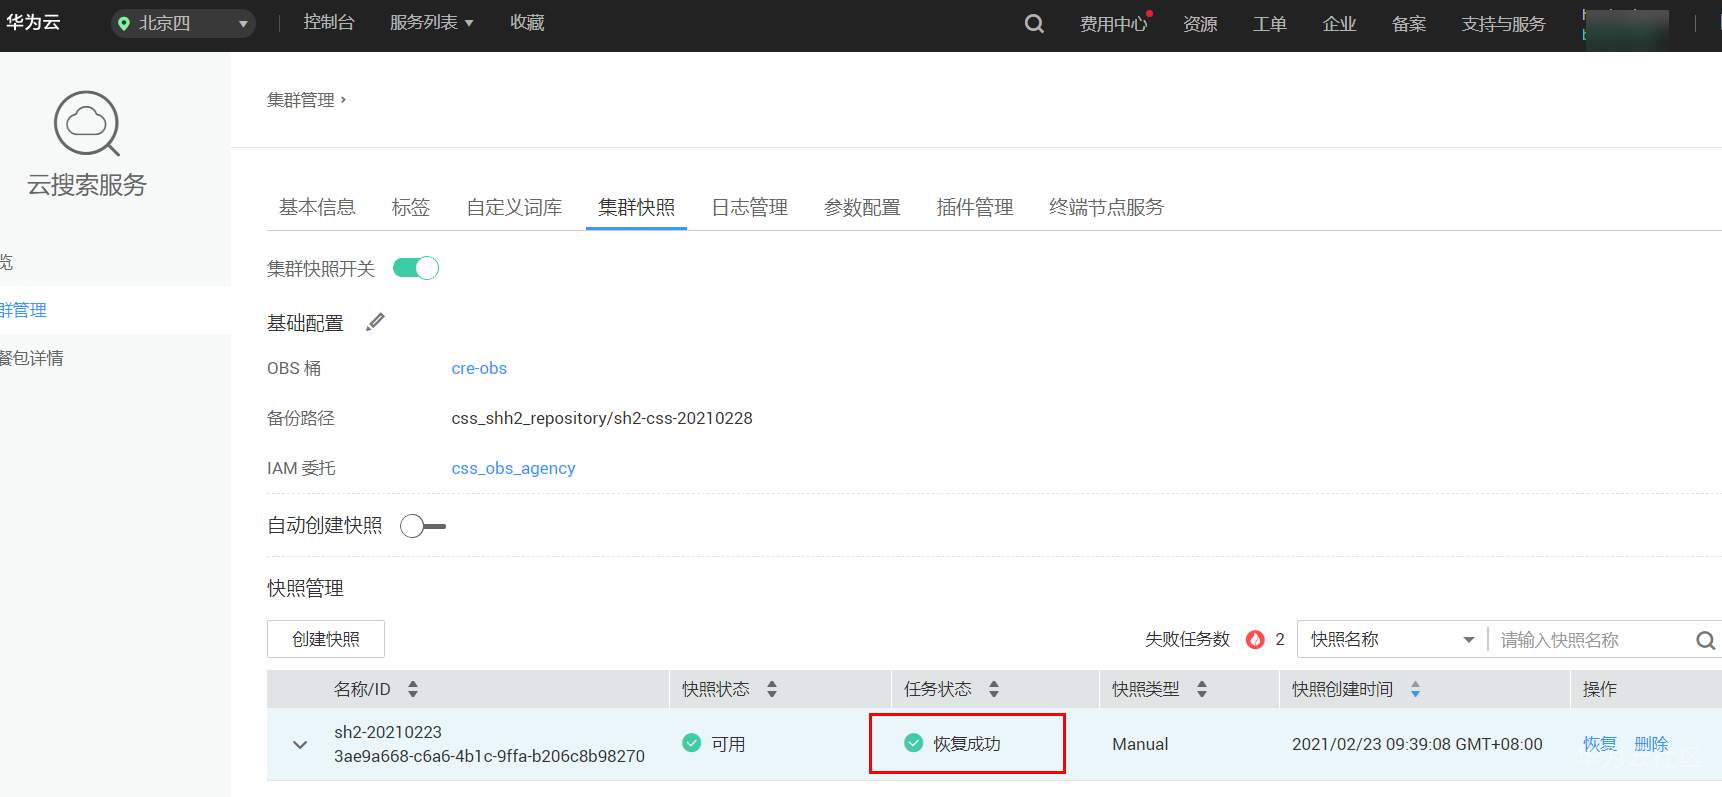Screen dimensions: 1722x797
Task: Focus the 请输入快照名称 search field
Action: pyautogui.click(x=1590, y=640)
